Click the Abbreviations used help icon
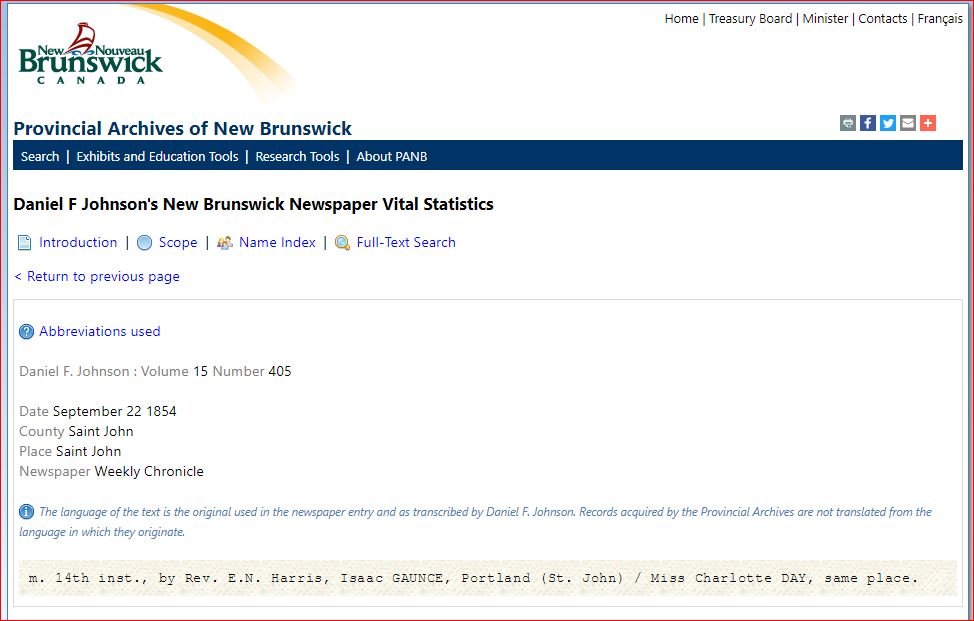This screenshot has height=621, width=974. click(x=27, y=332)
